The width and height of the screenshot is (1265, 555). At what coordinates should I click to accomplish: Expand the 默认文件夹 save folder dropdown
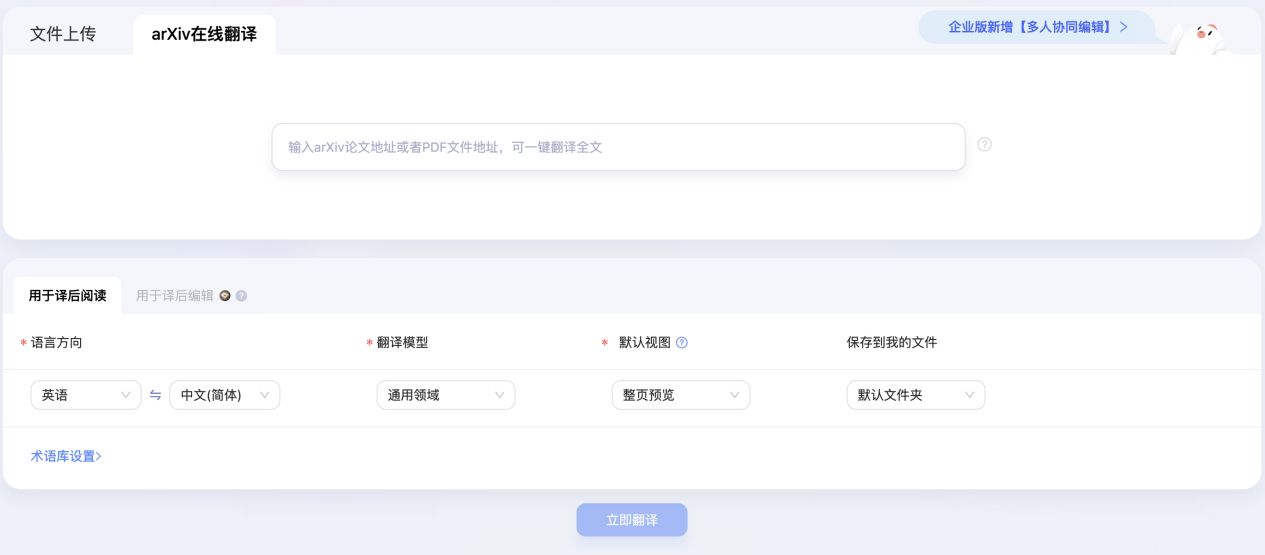point(916,395)
